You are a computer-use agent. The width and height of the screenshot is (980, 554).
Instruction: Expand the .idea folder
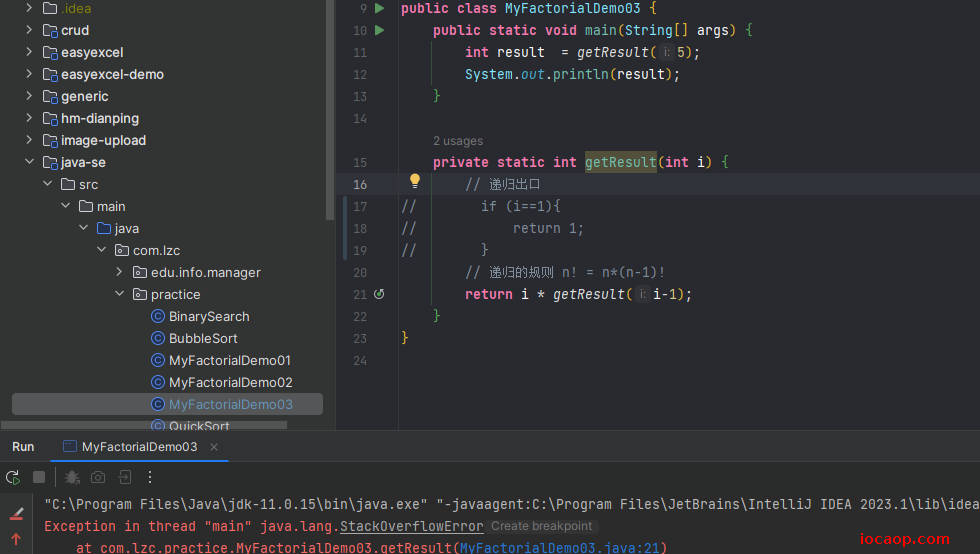click(x=29, y=8)
